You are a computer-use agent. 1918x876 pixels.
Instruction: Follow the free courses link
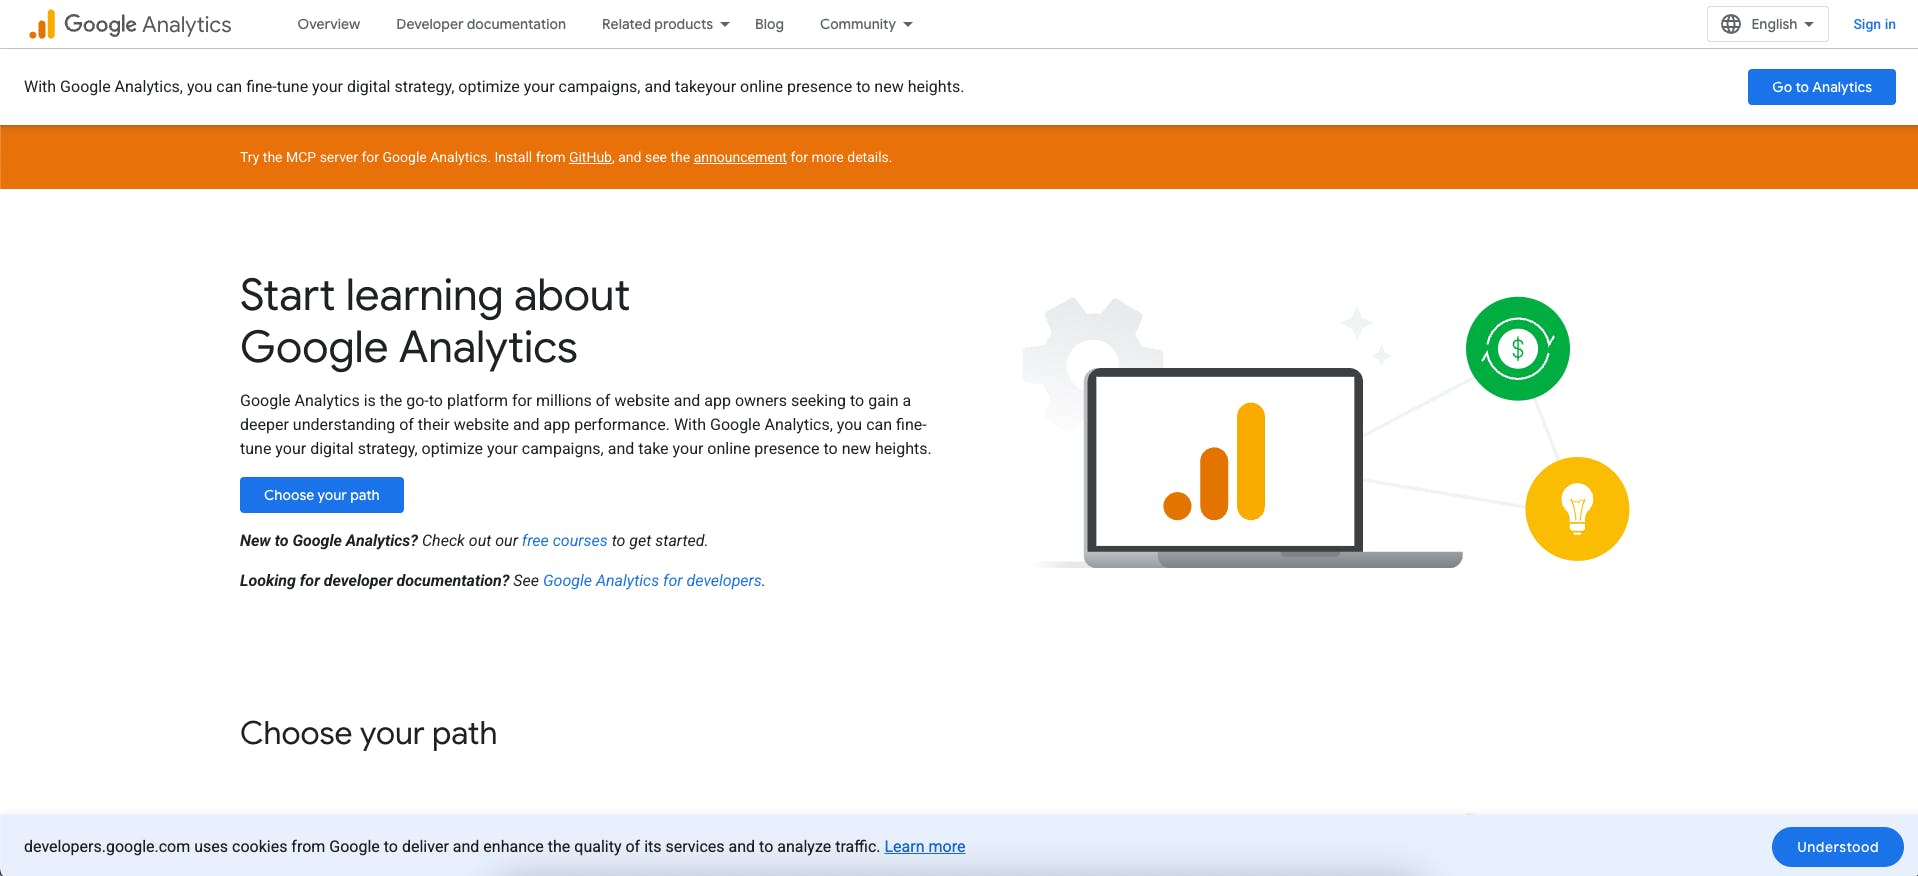point(564,540)
